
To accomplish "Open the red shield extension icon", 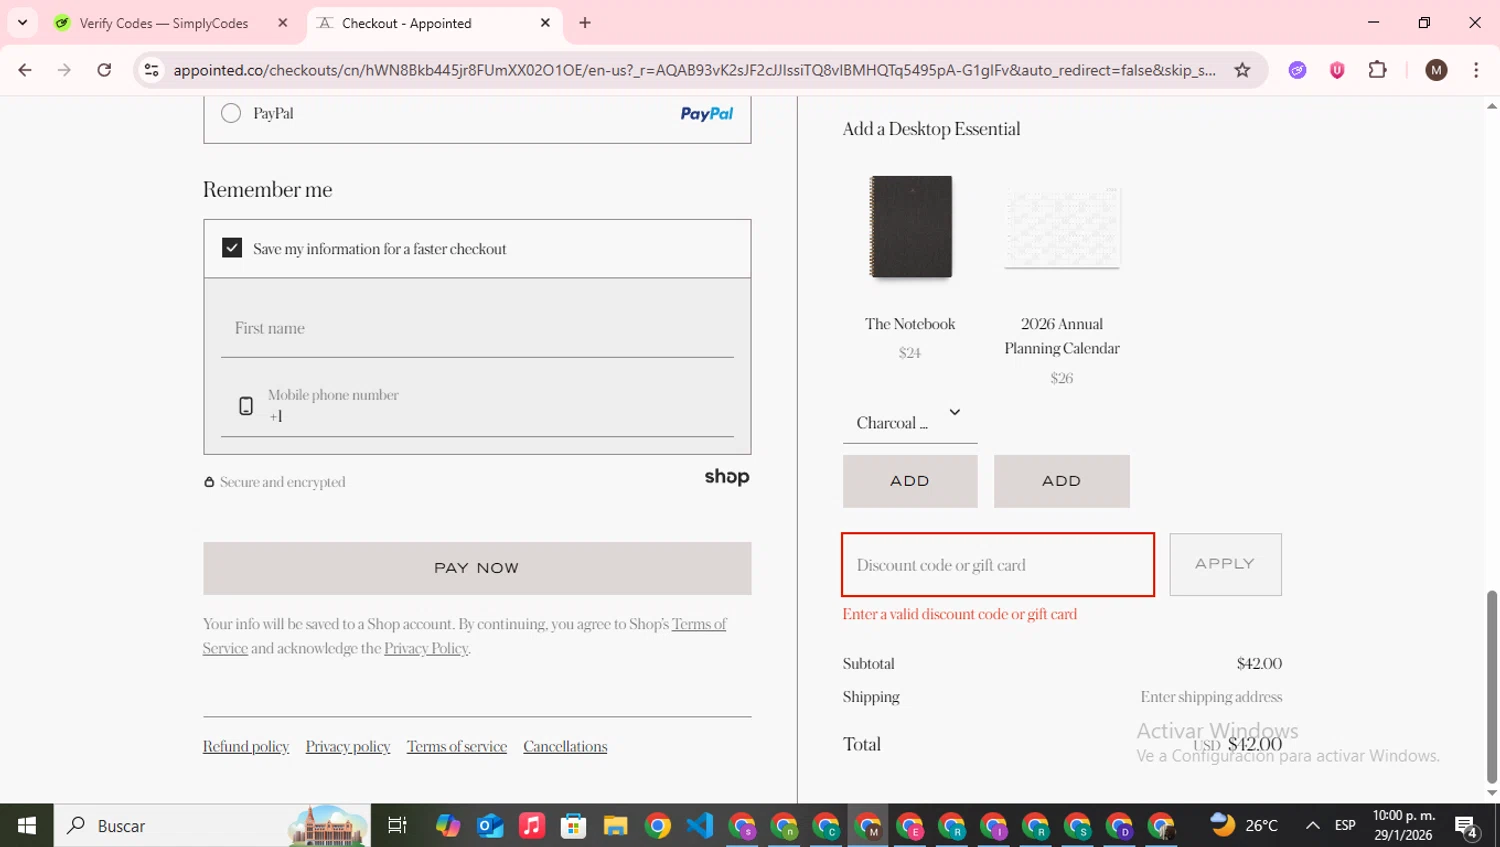I will 1337,70.
